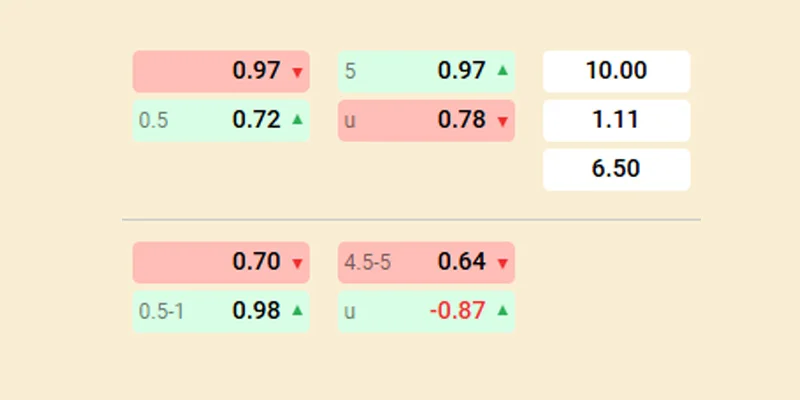Select the 0.70 odds value
800x400 pixels.
pyautogui.click(x=257, y=262)
